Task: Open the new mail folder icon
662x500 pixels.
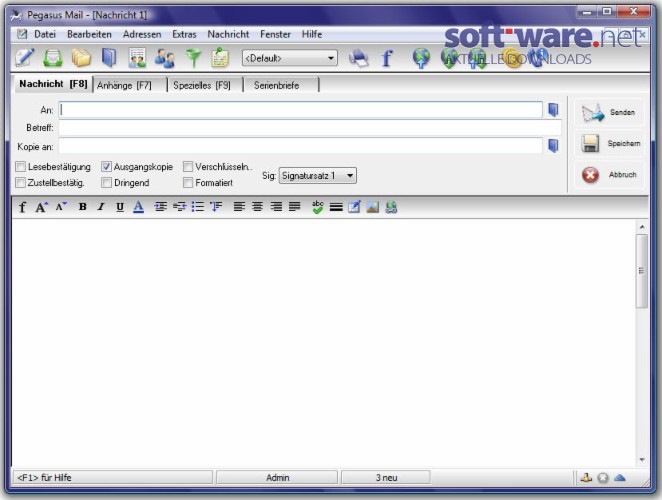Action: click(x=53, y=57)
